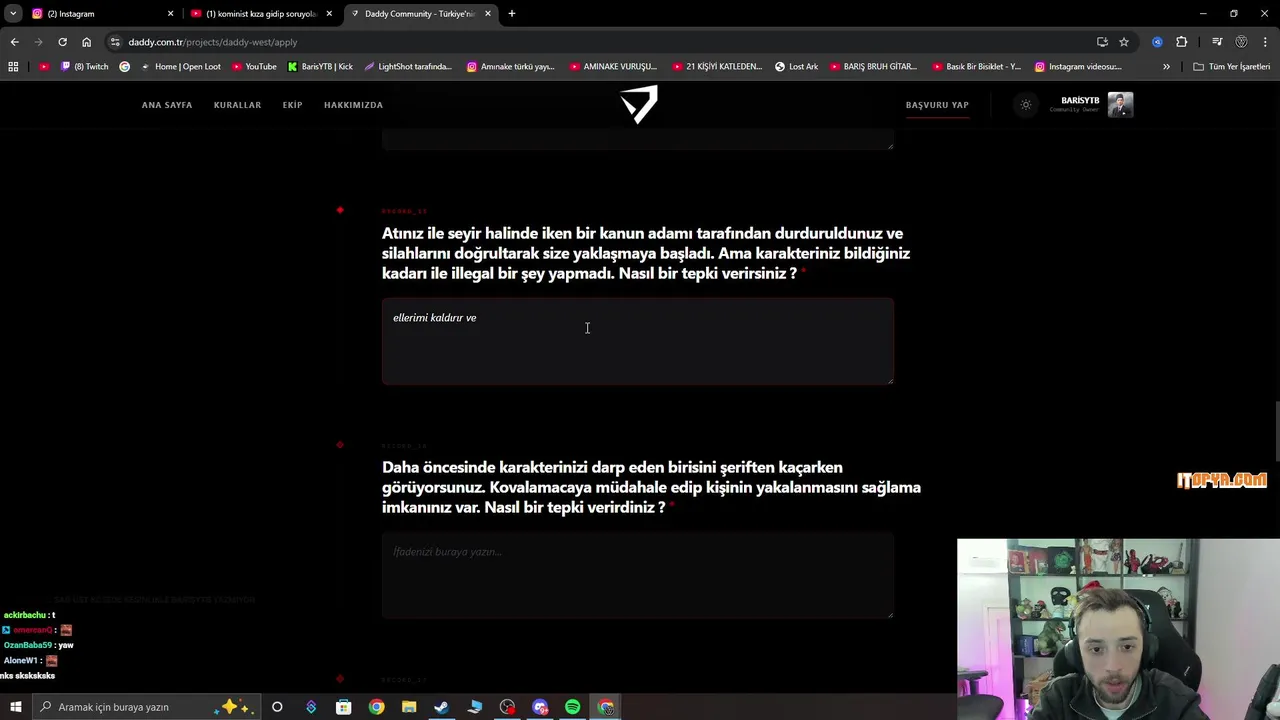The height and width of the screenshot is (720, 1280).
Task: Open the install app icon in address bar
Action: [x=1102, y=42]
